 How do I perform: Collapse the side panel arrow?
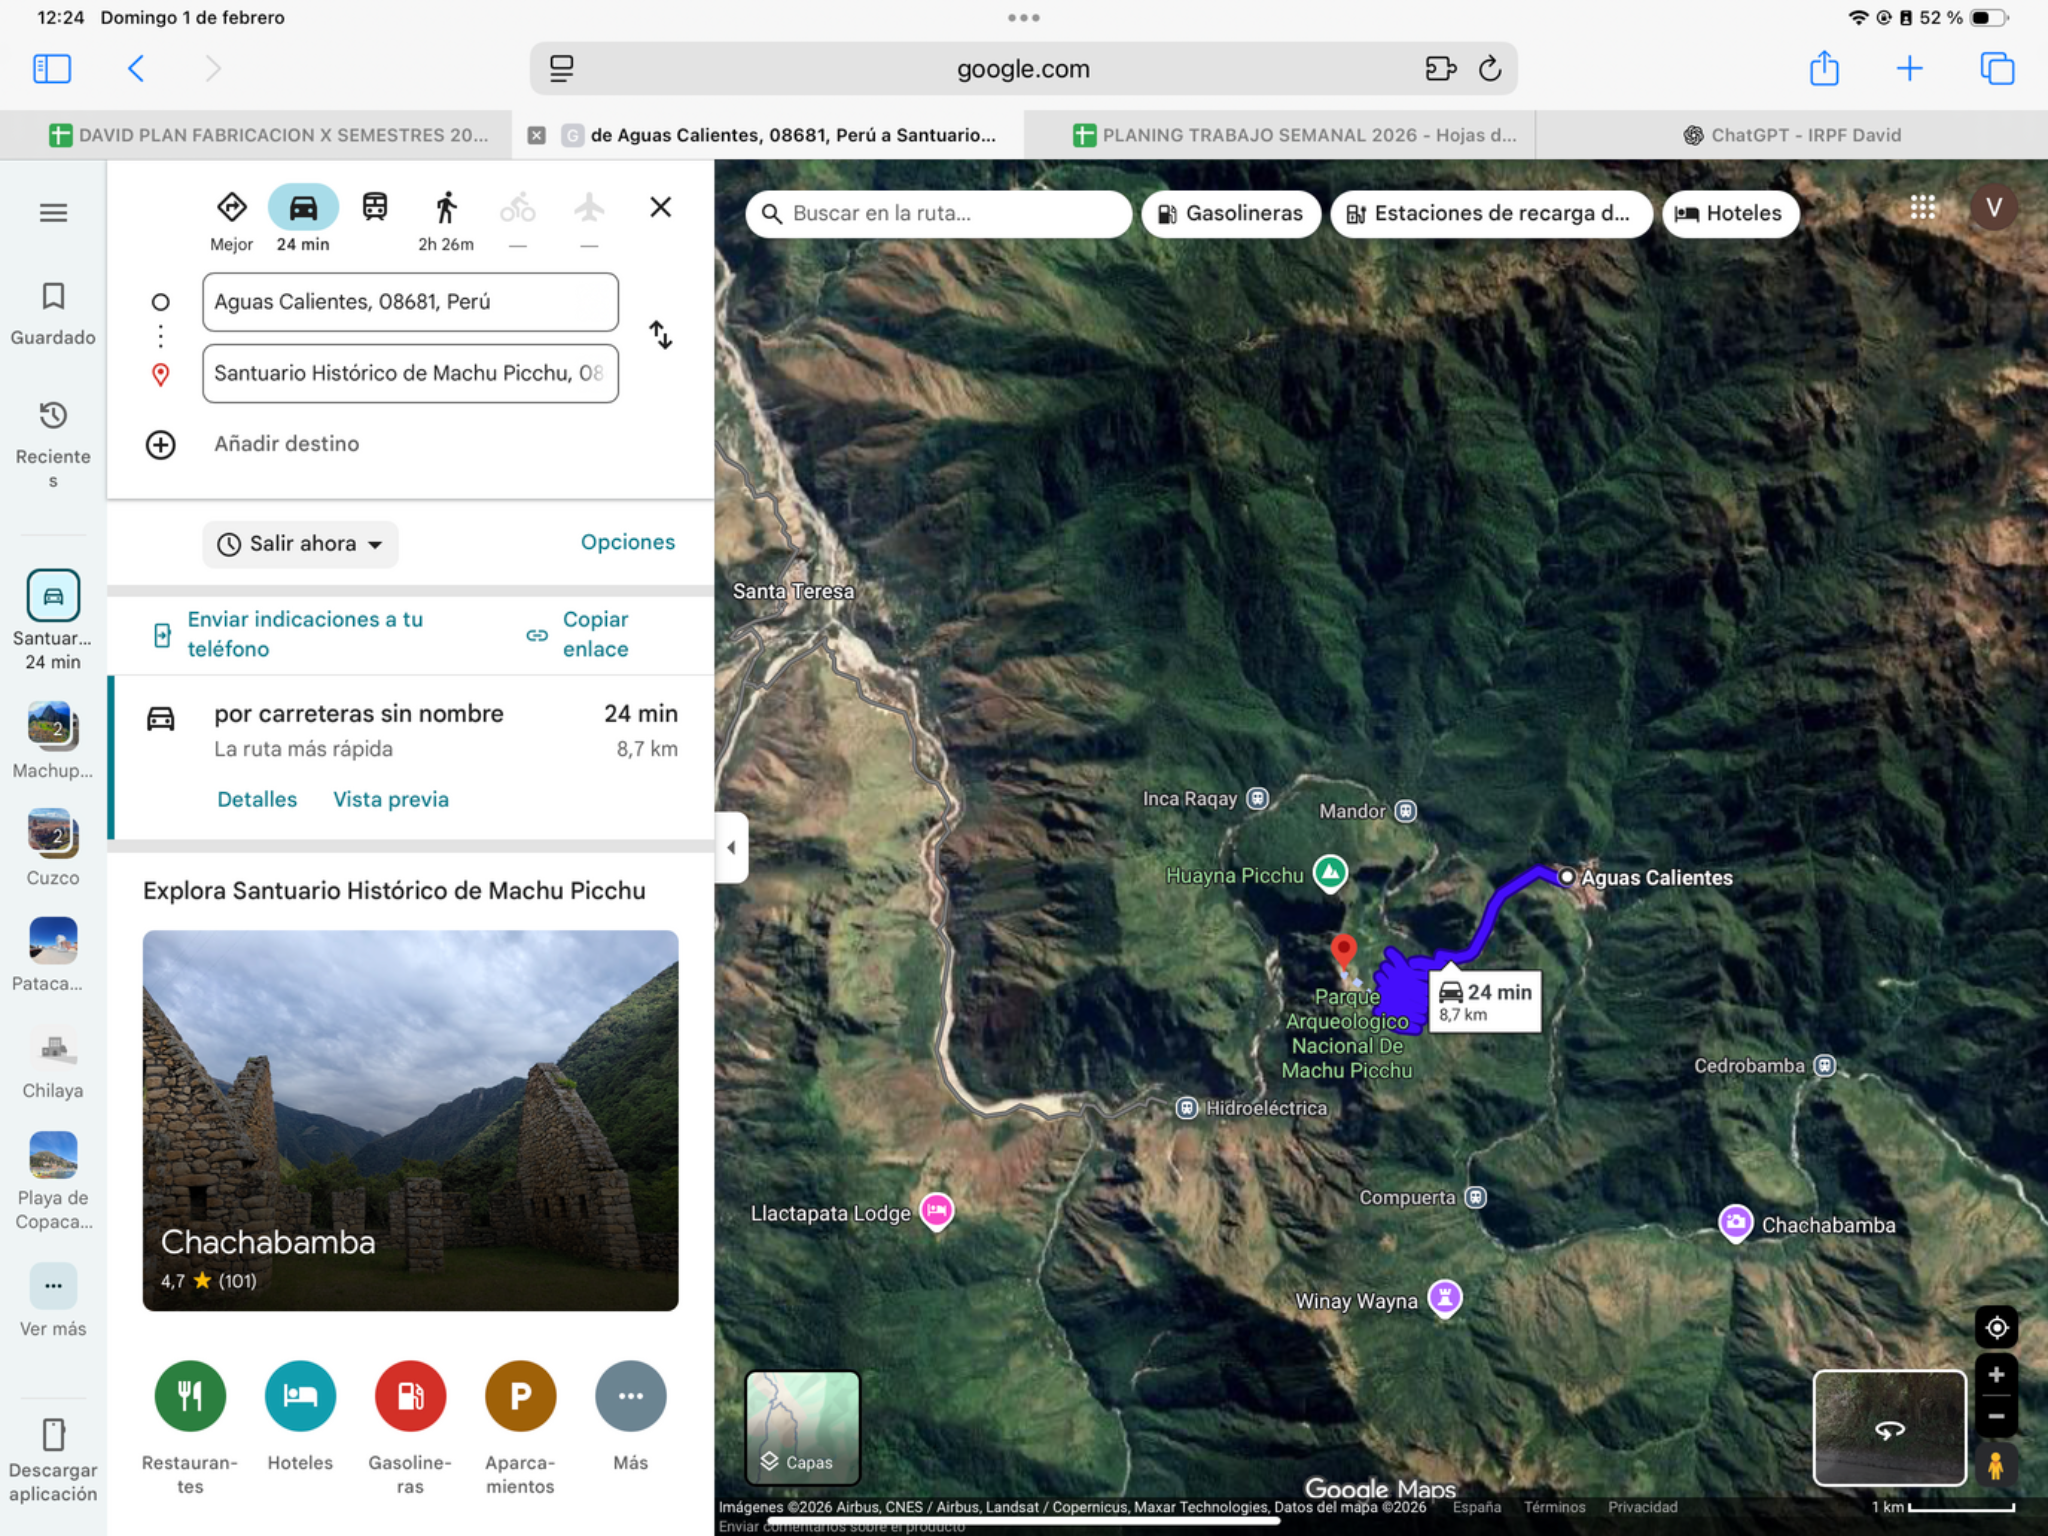pos(731,848)
